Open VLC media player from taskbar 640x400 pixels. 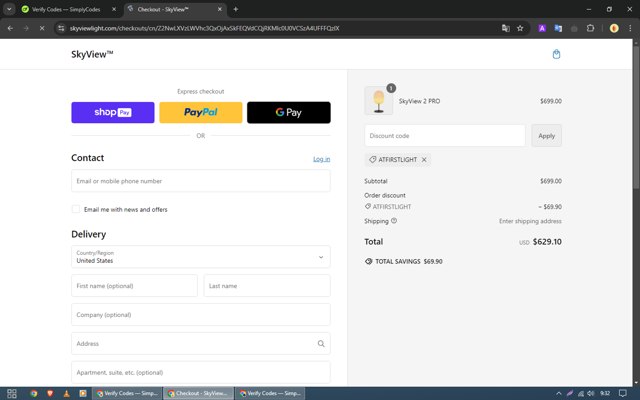click(x=67, y=393)
